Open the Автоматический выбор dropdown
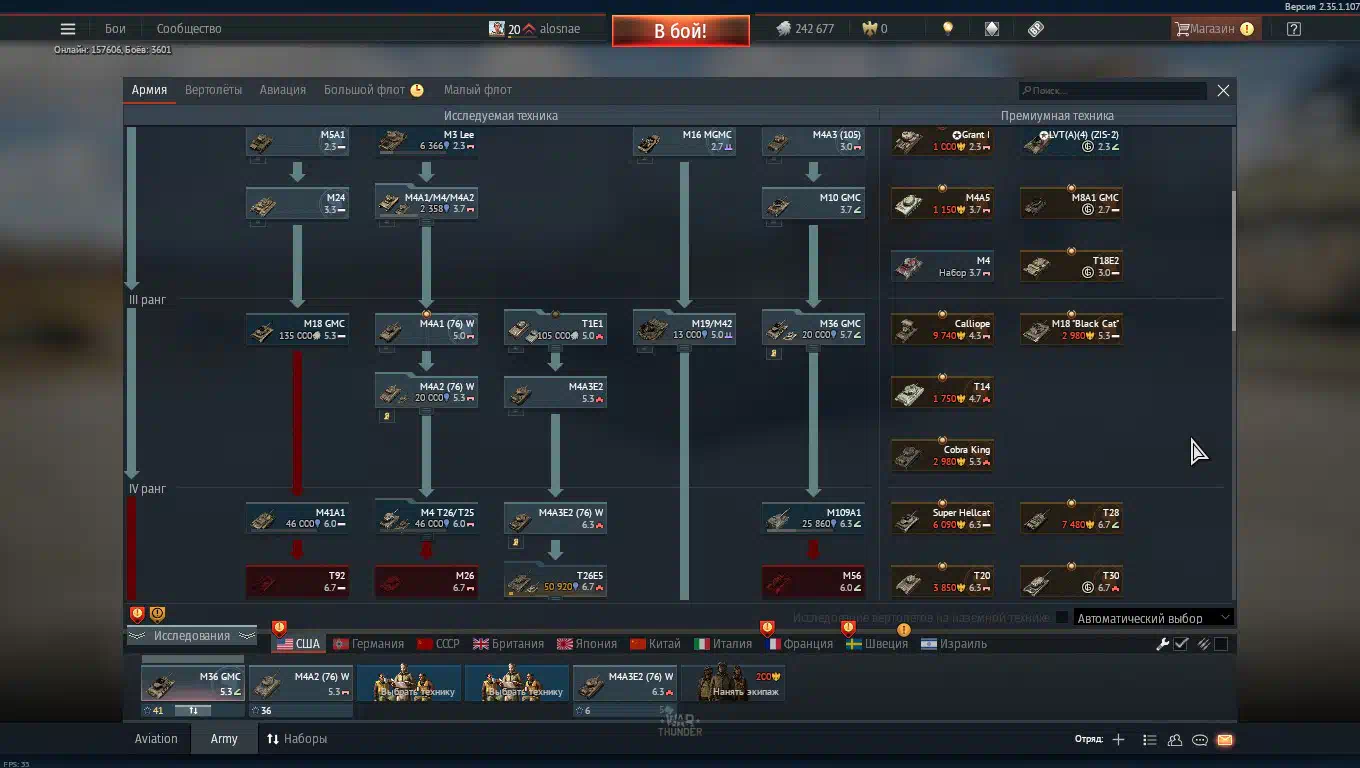 tap(1153, 618)
